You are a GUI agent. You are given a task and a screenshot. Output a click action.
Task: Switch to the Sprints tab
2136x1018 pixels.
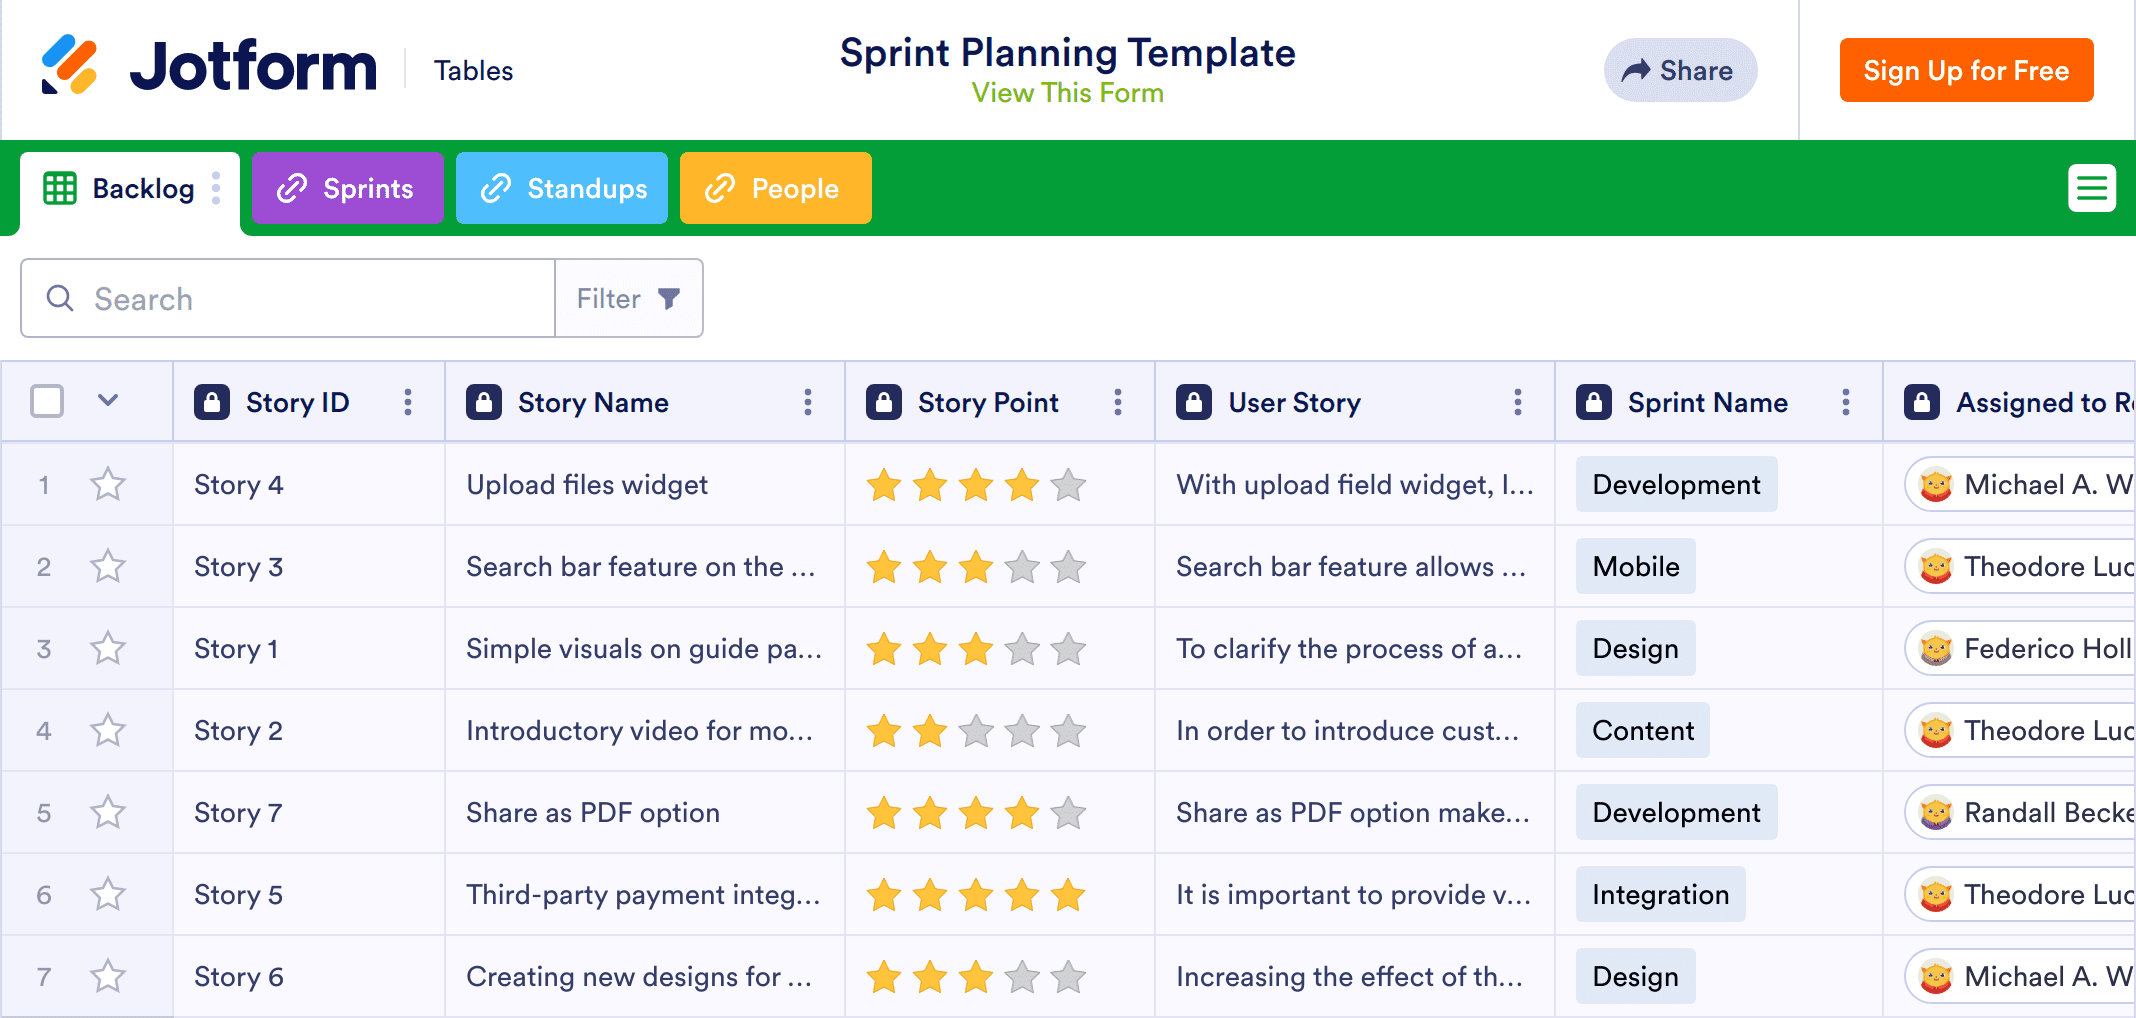click(347, 188)
